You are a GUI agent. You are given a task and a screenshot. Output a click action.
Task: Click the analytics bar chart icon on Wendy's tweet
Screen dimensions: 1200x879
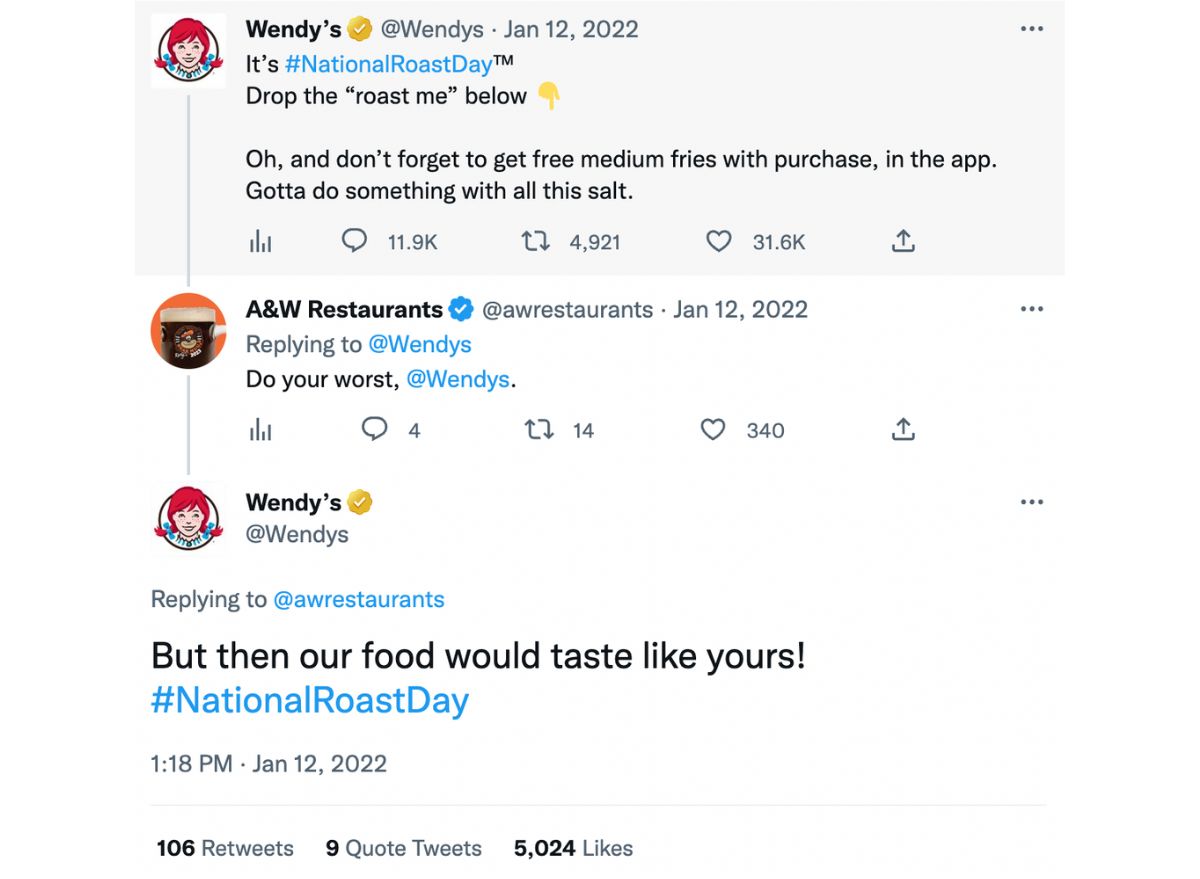[x=261, y=240]
